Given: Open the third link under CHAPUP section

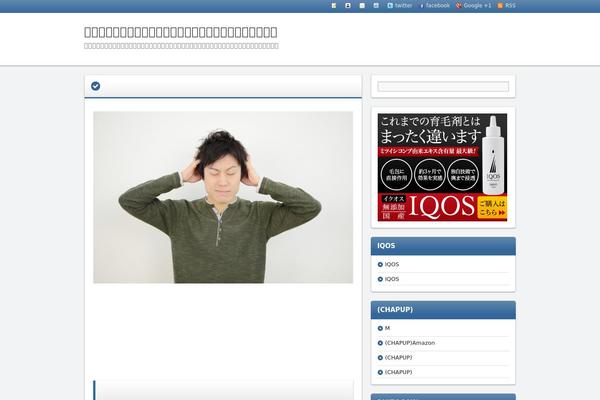Looking at the screenshot, I should [x=398, y=358].
